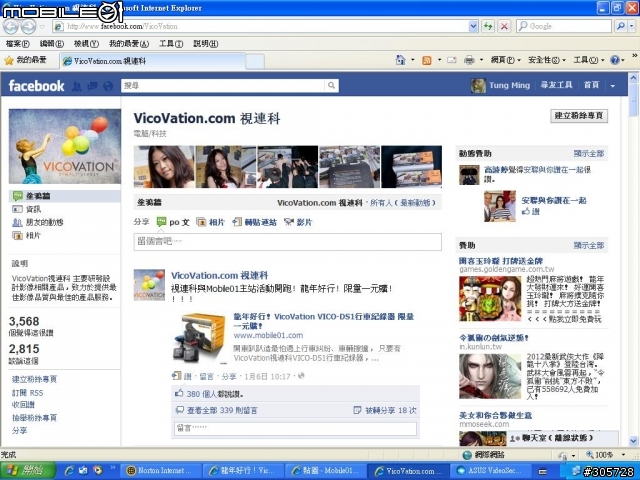The width and height of the screenshot is (640, 480).
Task: Click the photo share icon beside 相片
Action: 201,222
